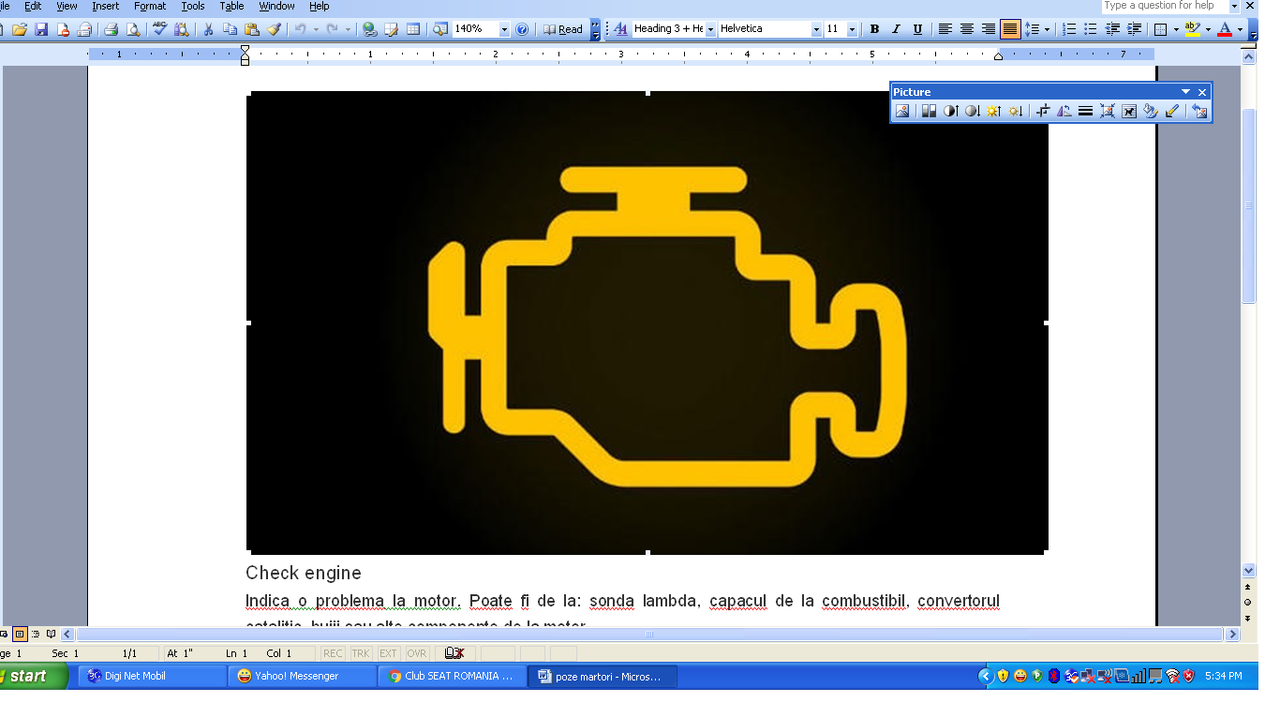Viewport: 1280px width, 720px height.
Task: Click the Compress Pictures icon
Action: coord(1107,111)
